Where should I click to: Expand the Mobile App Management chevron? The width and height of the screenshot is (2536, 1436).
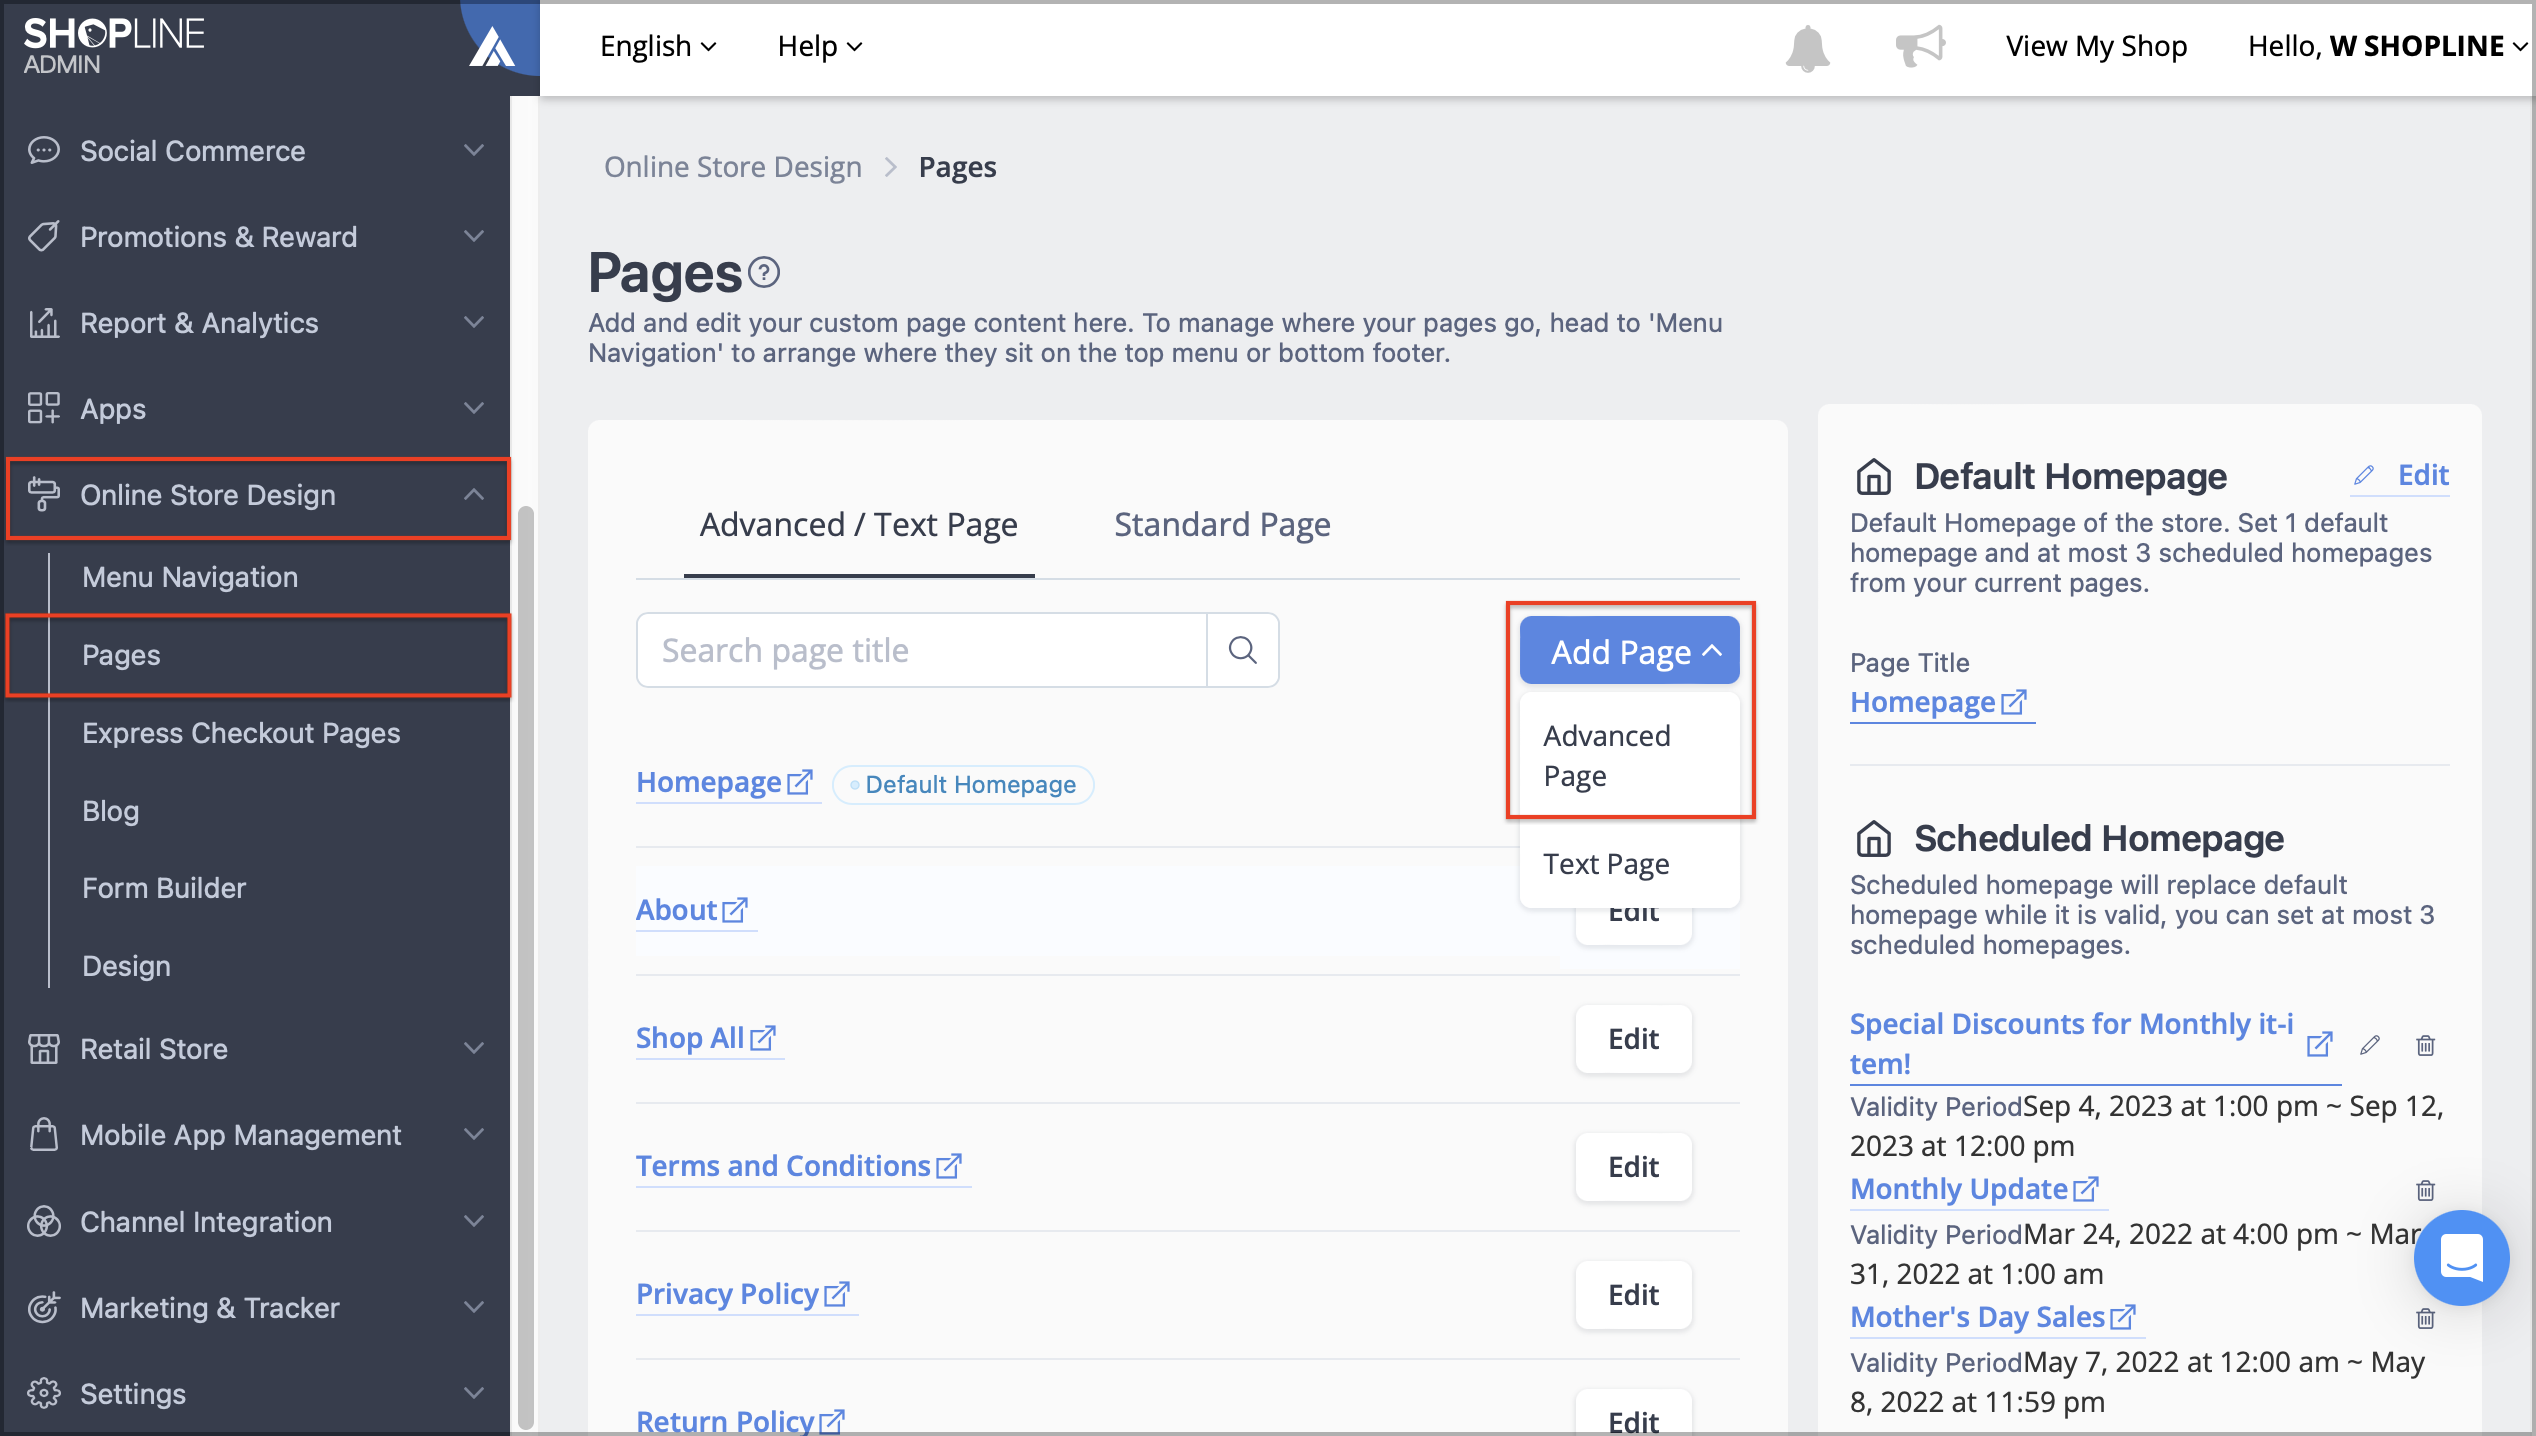tap(474, 1134)
